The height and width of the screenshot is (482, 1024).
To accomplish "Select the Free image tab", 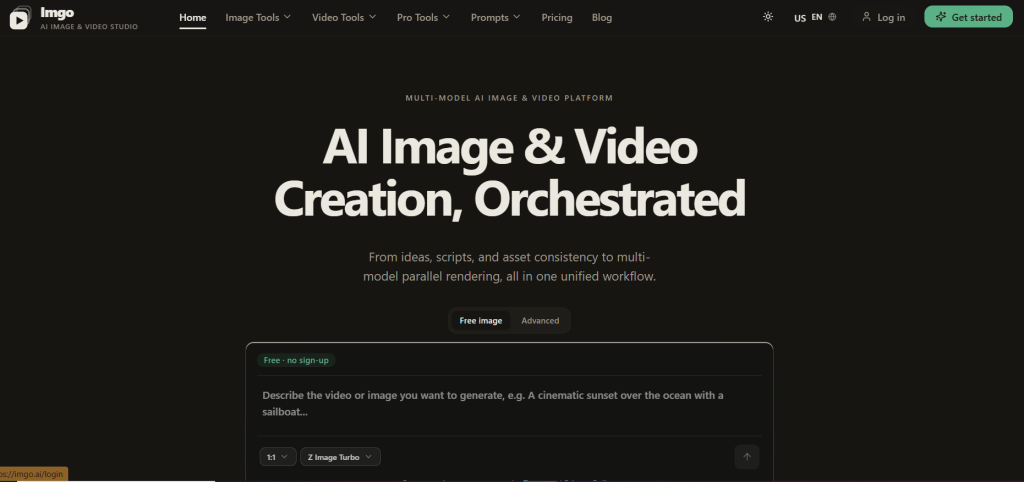I will 481,321.
